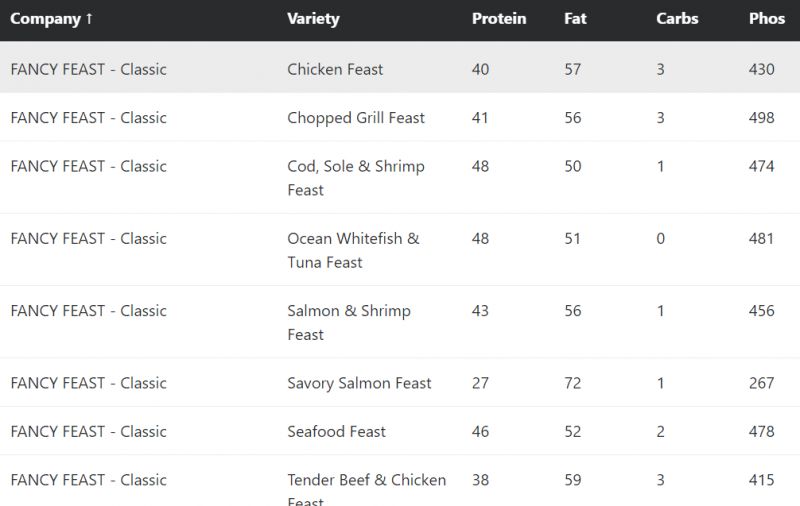Select the Chicken Feast row
The height and width of the screenshot is (506, 800).
coord(335,69)
